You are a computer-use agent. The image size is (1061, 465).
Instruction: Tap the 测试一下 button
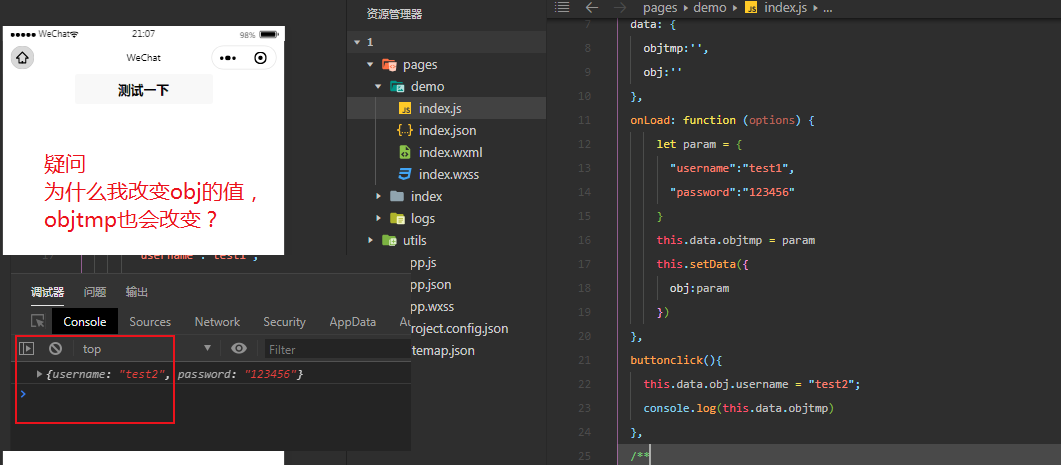click(x=143, y=89)
